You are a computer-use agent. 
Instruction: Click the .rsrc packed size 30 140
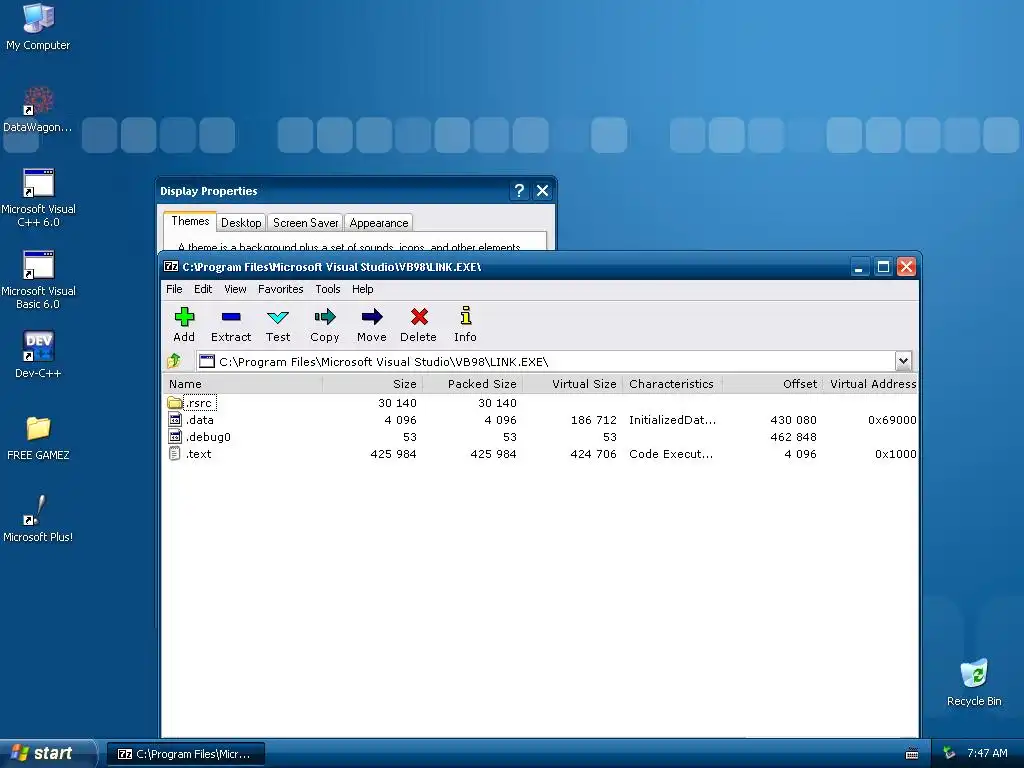(497, 403)
